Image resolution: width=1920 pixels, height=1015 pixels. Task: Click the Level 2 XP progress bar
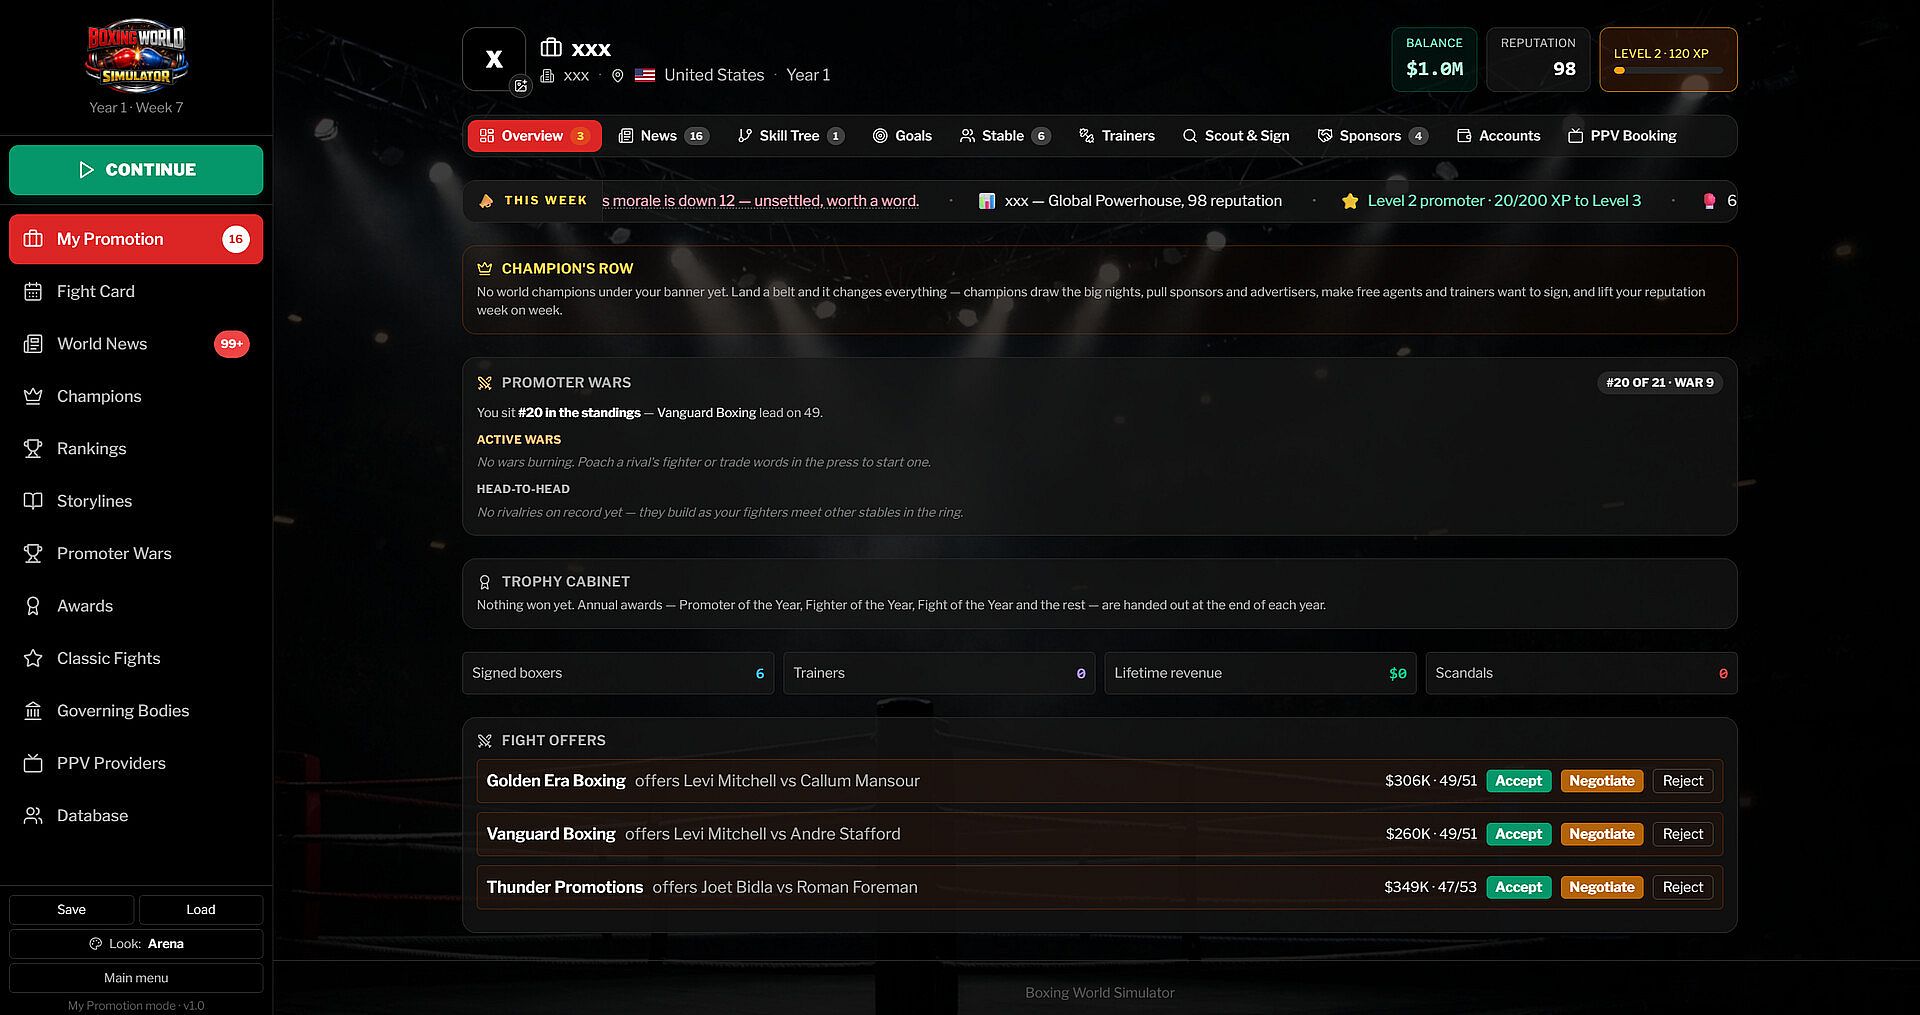click(x=1668, y=71)
